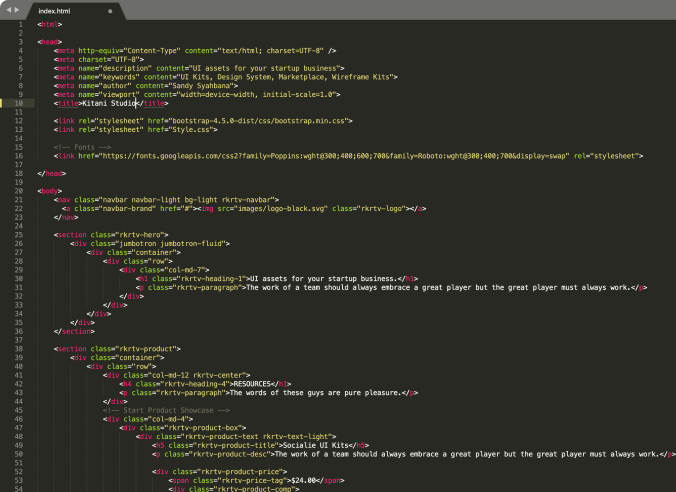Viewport: 676px width, 492px height.
Task: Click 'col-md-12 rkrtv-center' class value
Action: coord(197,375)
